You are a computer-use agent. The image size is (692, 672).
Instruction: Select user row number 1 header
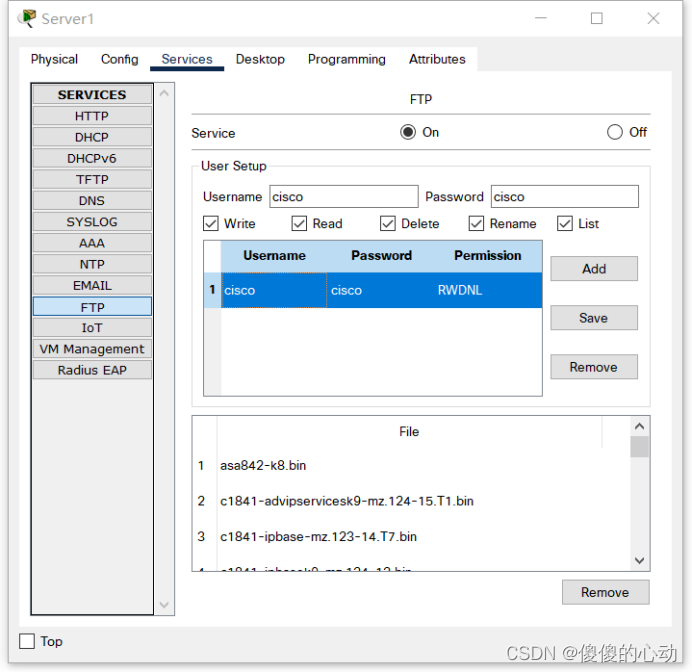(x=212, y=290)
